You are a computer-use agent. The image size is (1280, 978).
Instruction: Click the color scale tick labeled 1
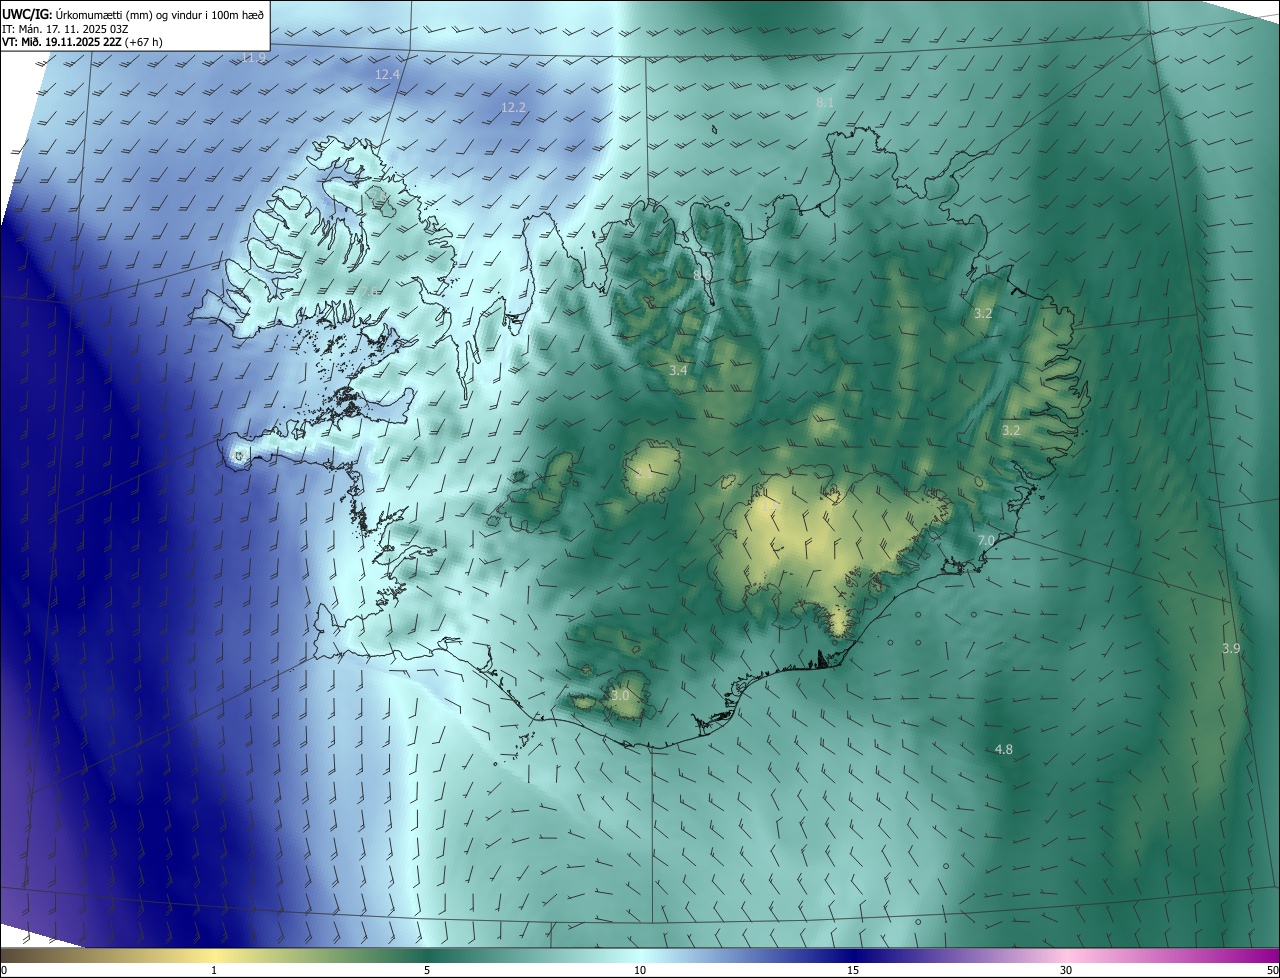pyautogui.click(x=214, y=971)
